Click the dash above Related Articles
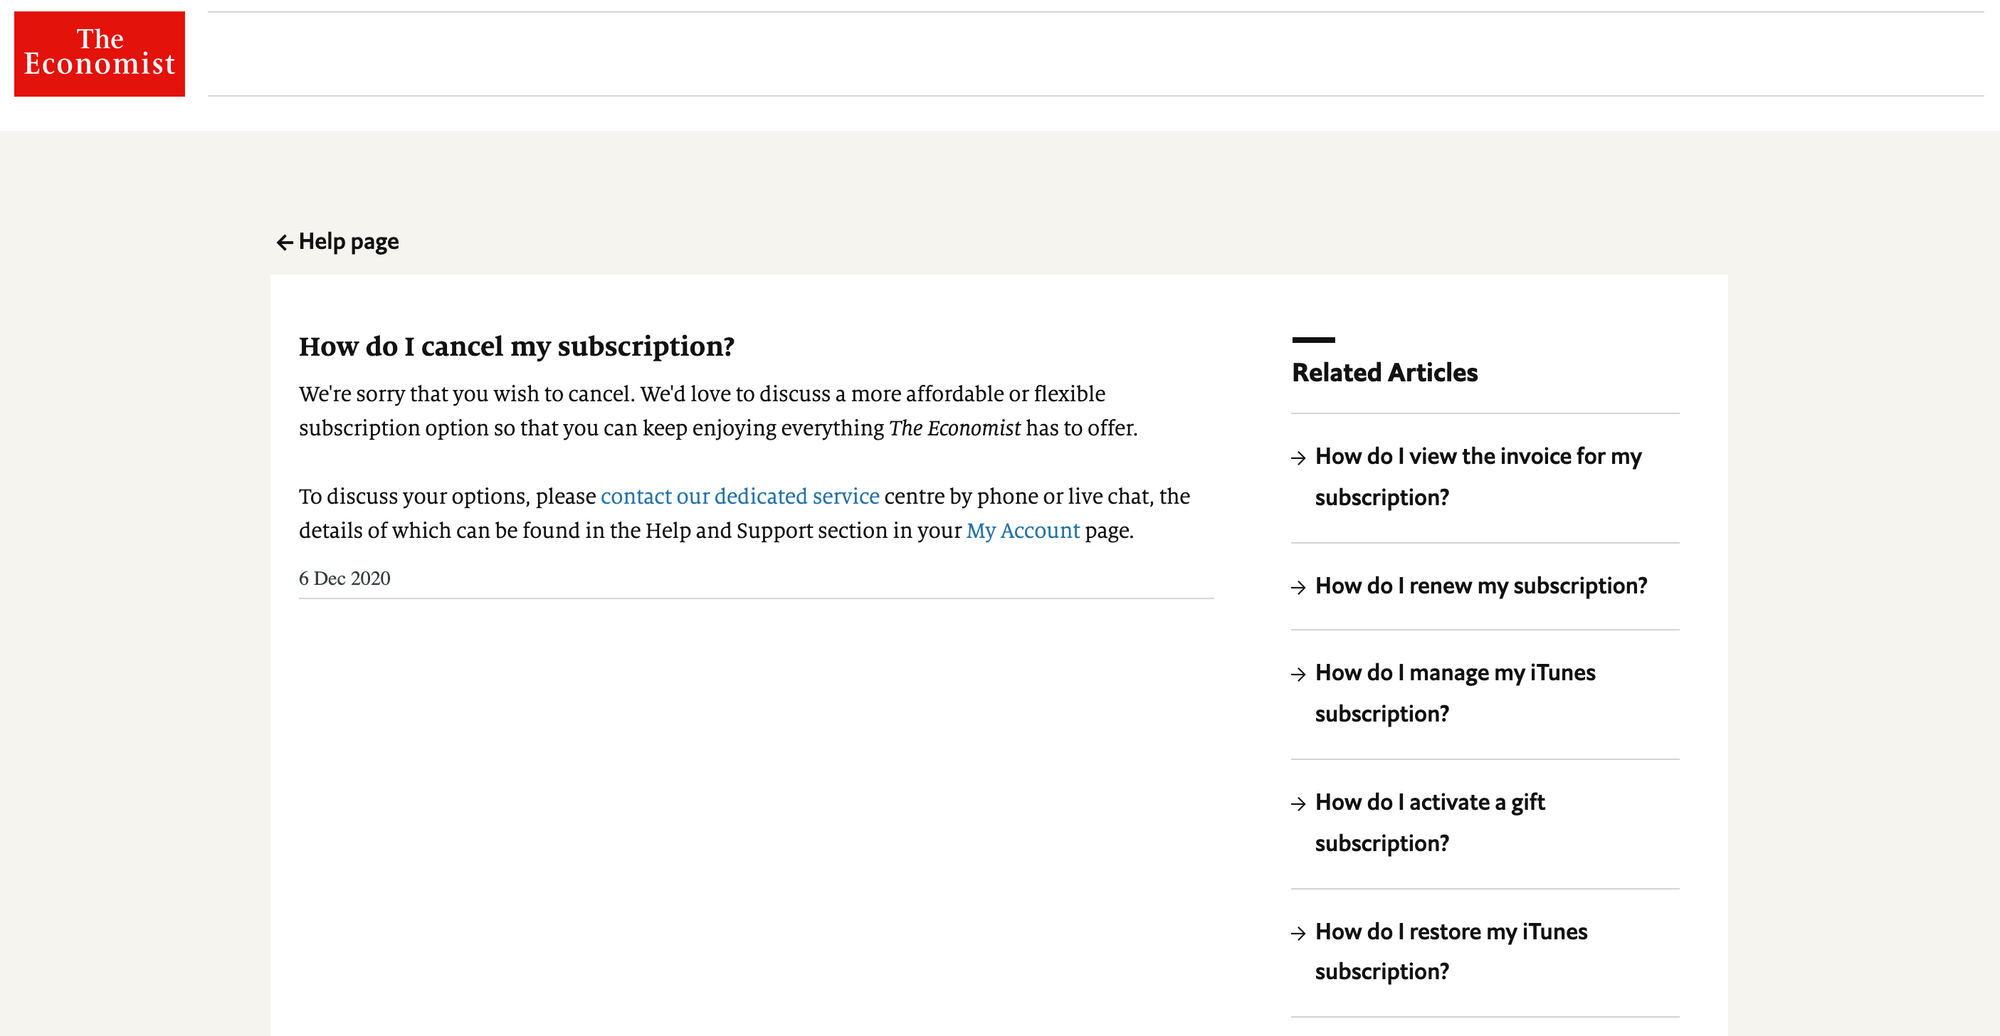The height and width of the screenshot is (1036, 2000). click(1313, 340)
